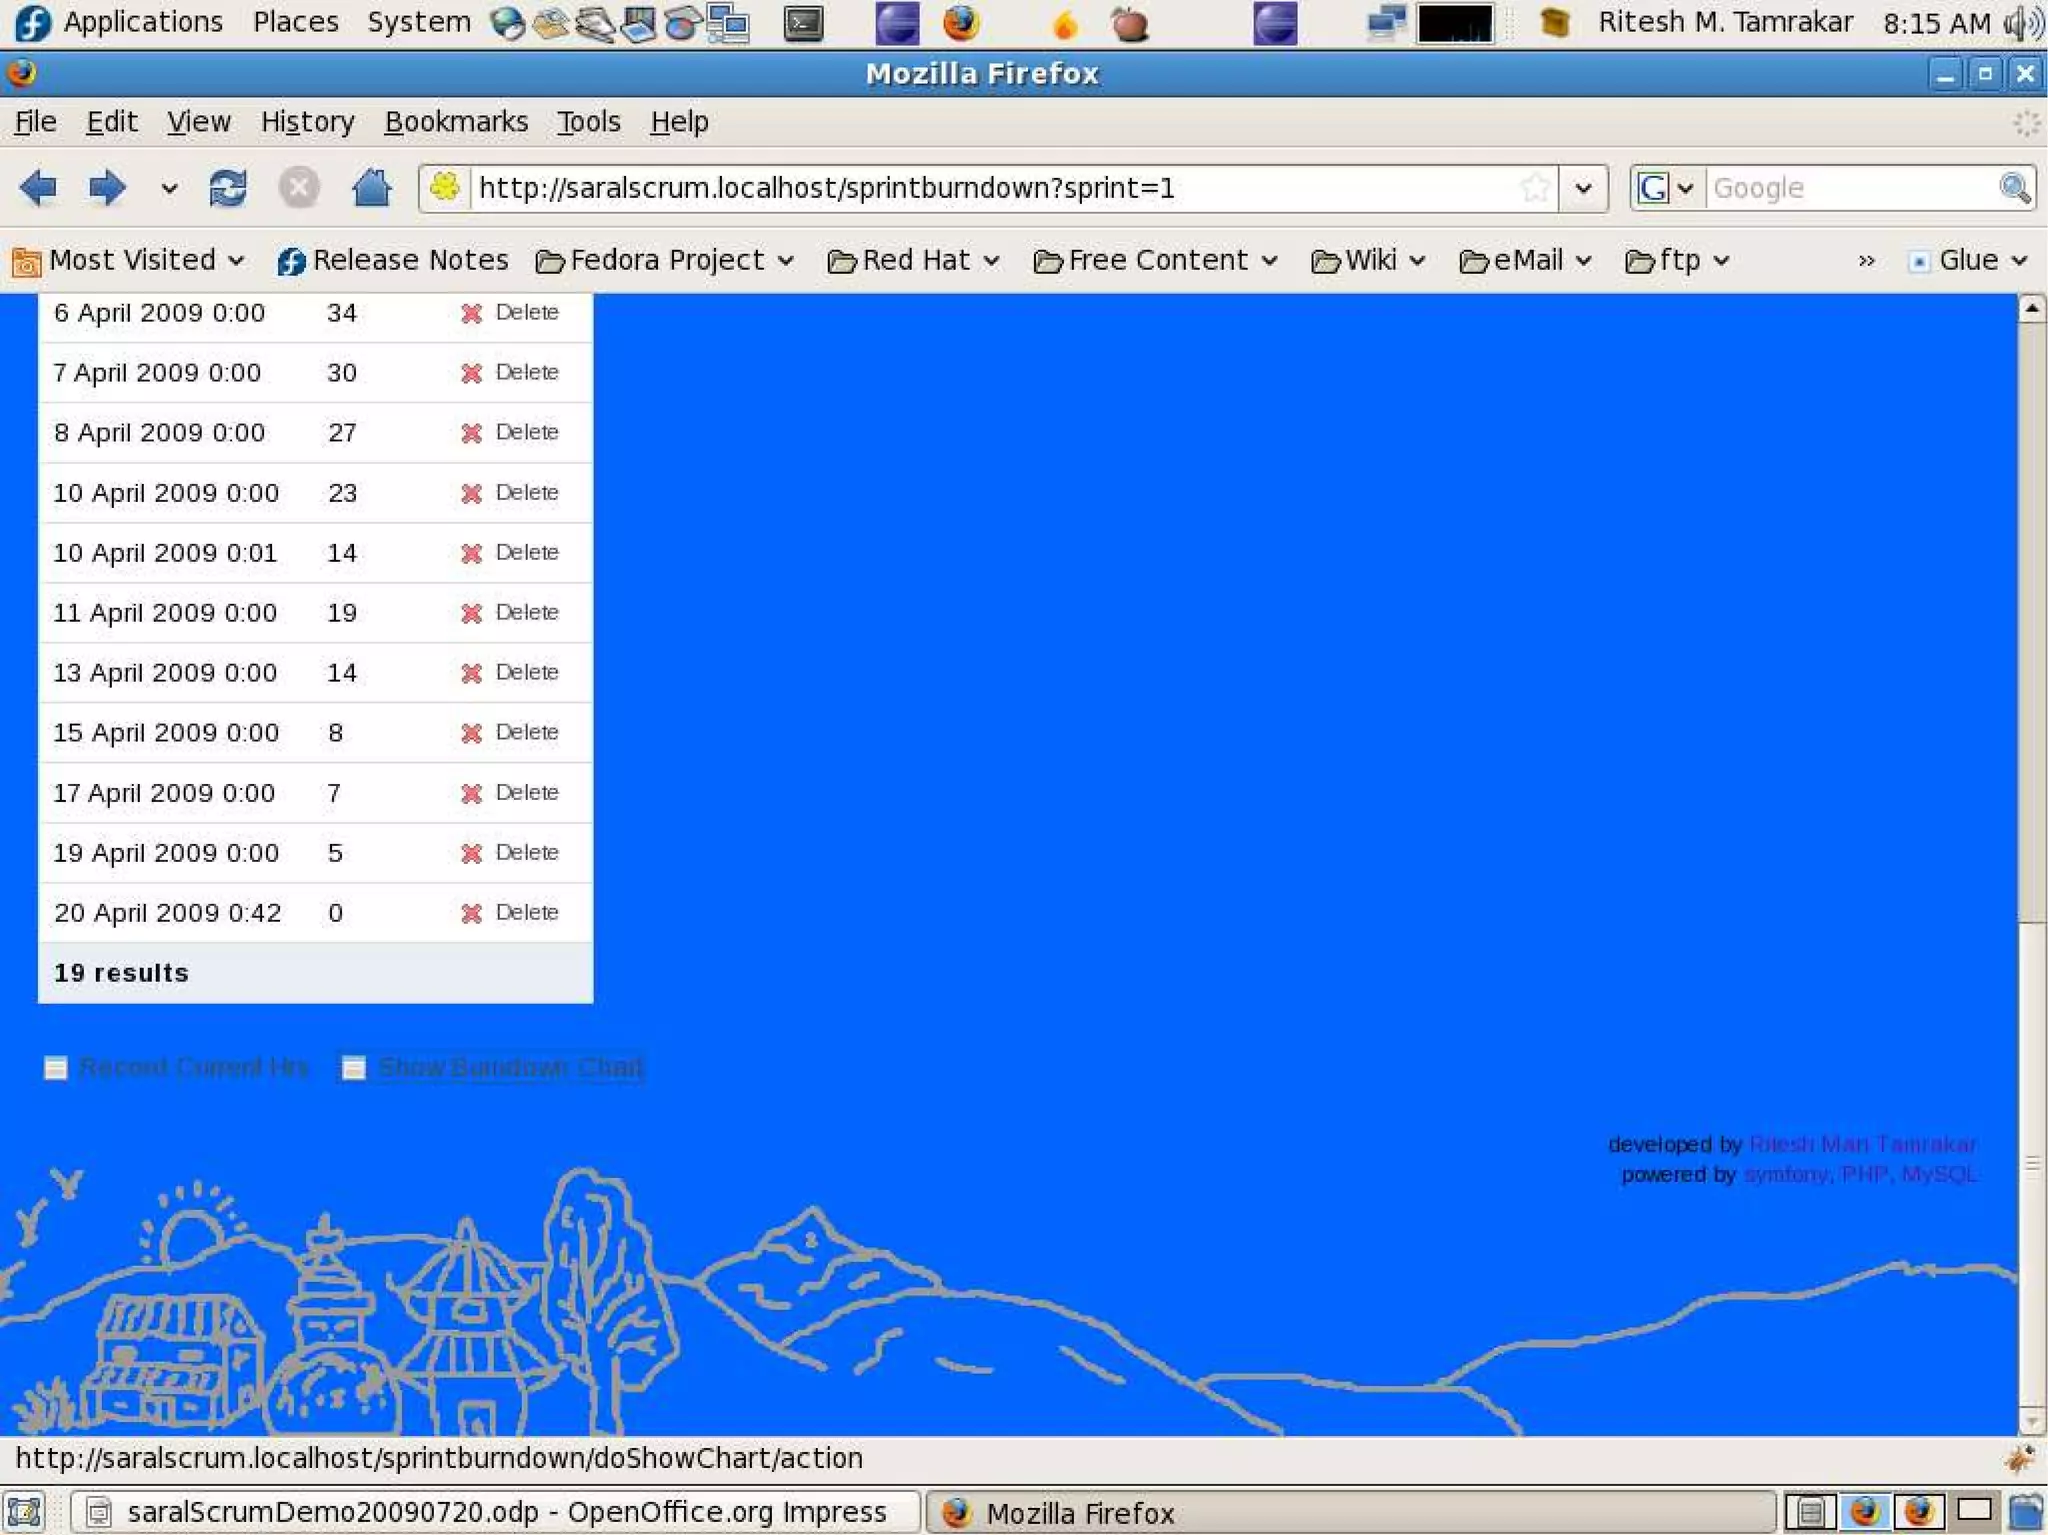Viewport: 2048px width, 1535px height.
Task: Bookmark this page with star icon
Action: coord(1535,187)
